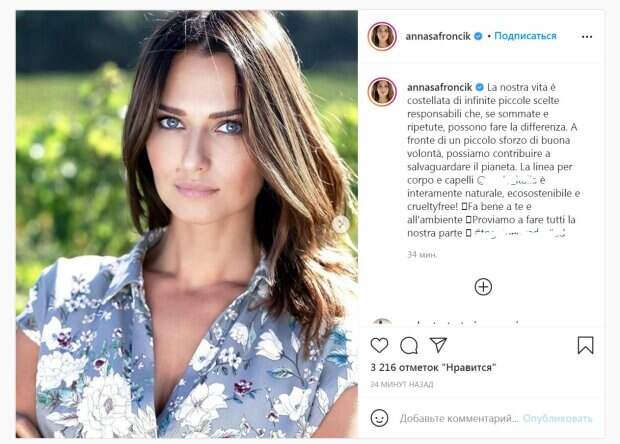The height and width of the screenshot is (444, 620).
Task: Click the 34 минут назад timestamp
Action: [402, 384]
